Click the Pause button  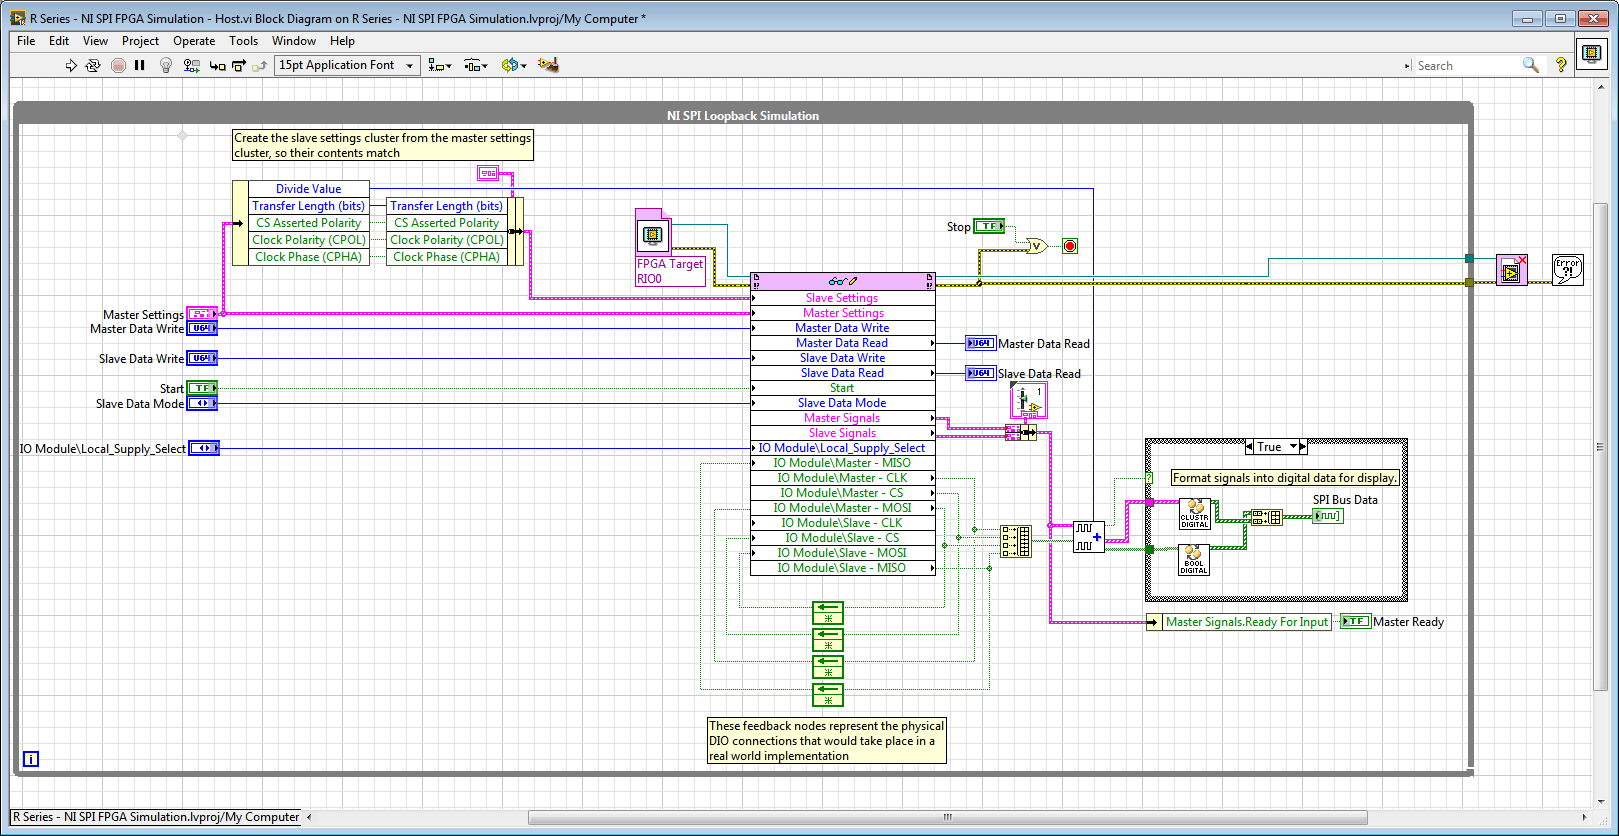pos(140,65)
